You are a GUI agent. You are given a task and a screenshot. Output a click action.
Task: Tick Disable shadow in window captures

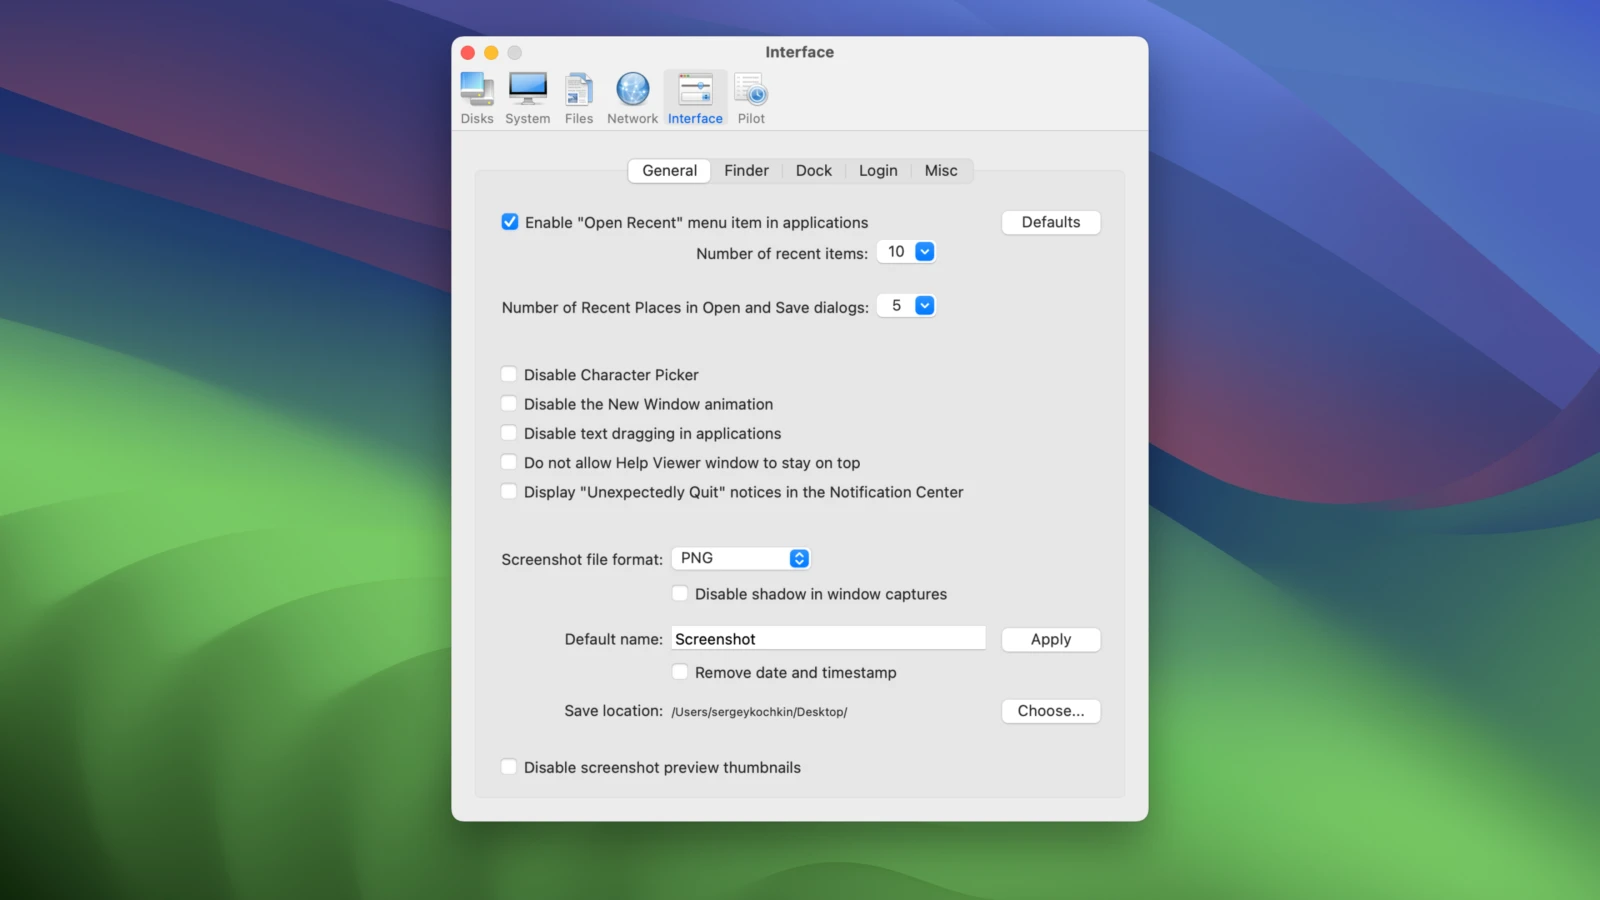680,593
